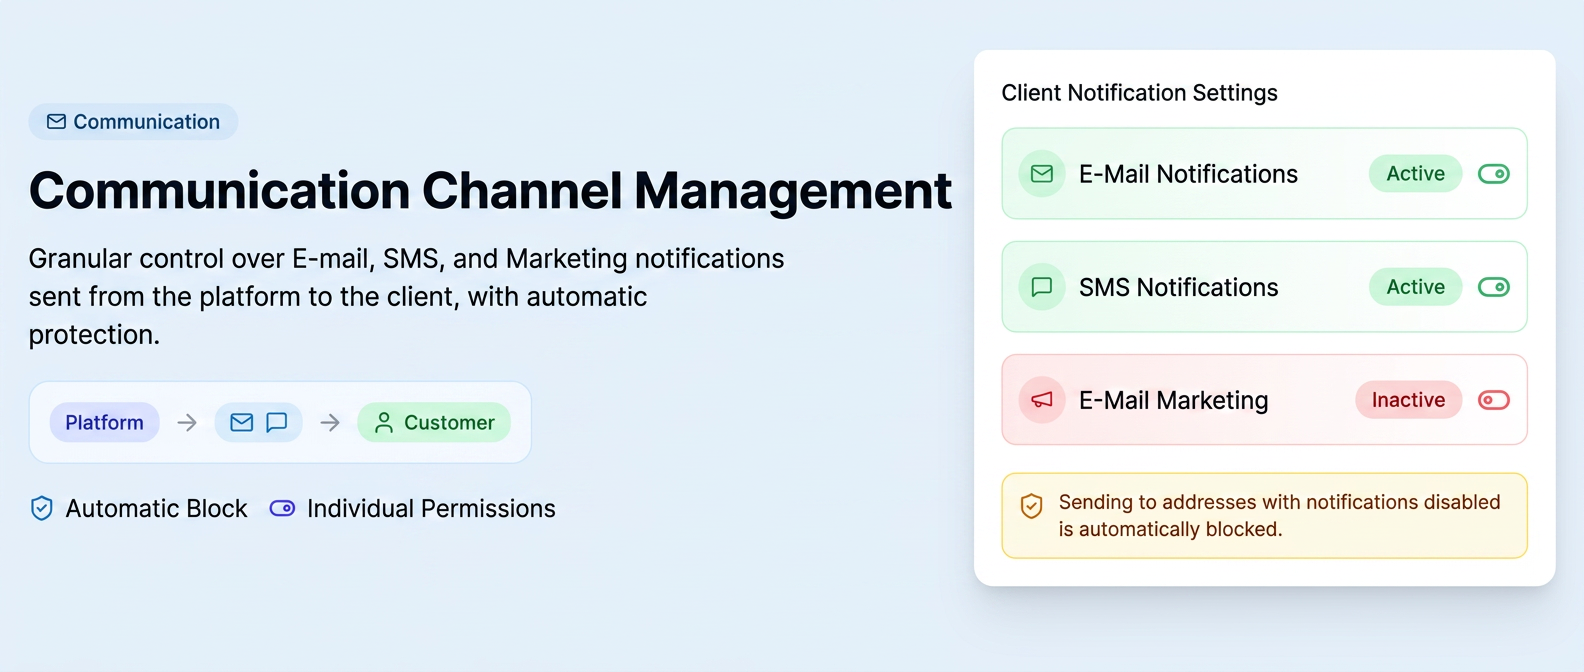This screenshot has width=1584, height=672.
Task: Click the Platform pill
Action: point(104,423)
